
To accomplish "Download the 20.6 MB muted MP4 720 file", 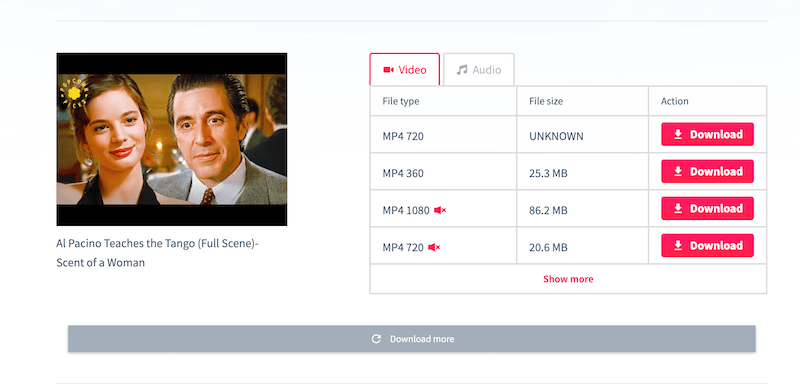I will coord(707,245).
